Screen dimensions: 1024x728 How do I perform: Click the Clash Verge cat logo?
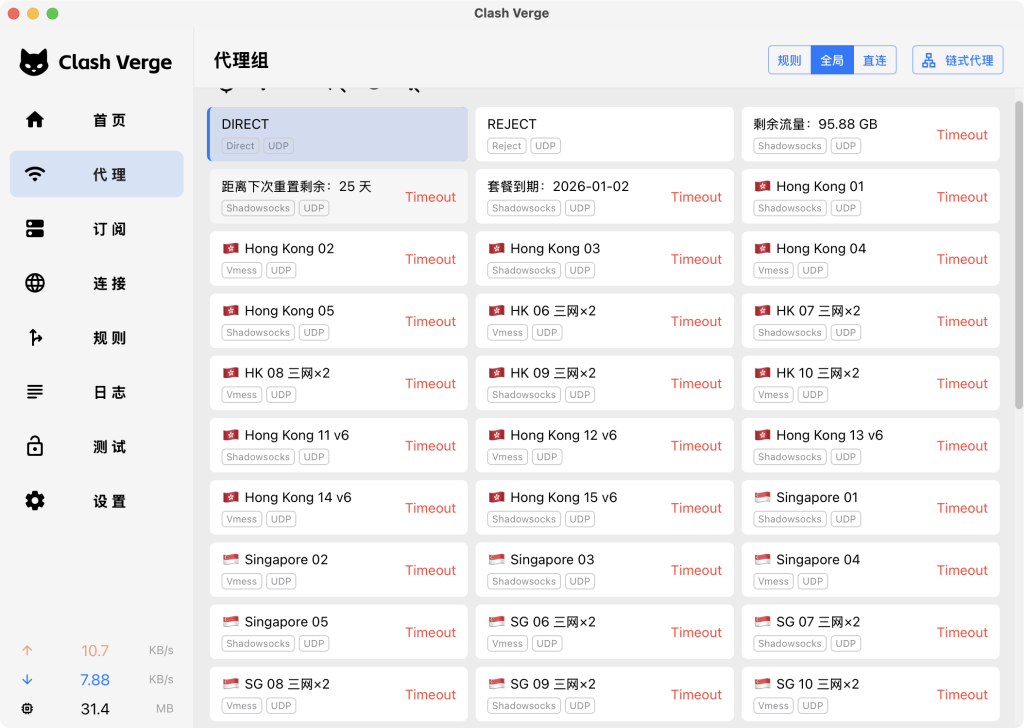click(35, 62)
